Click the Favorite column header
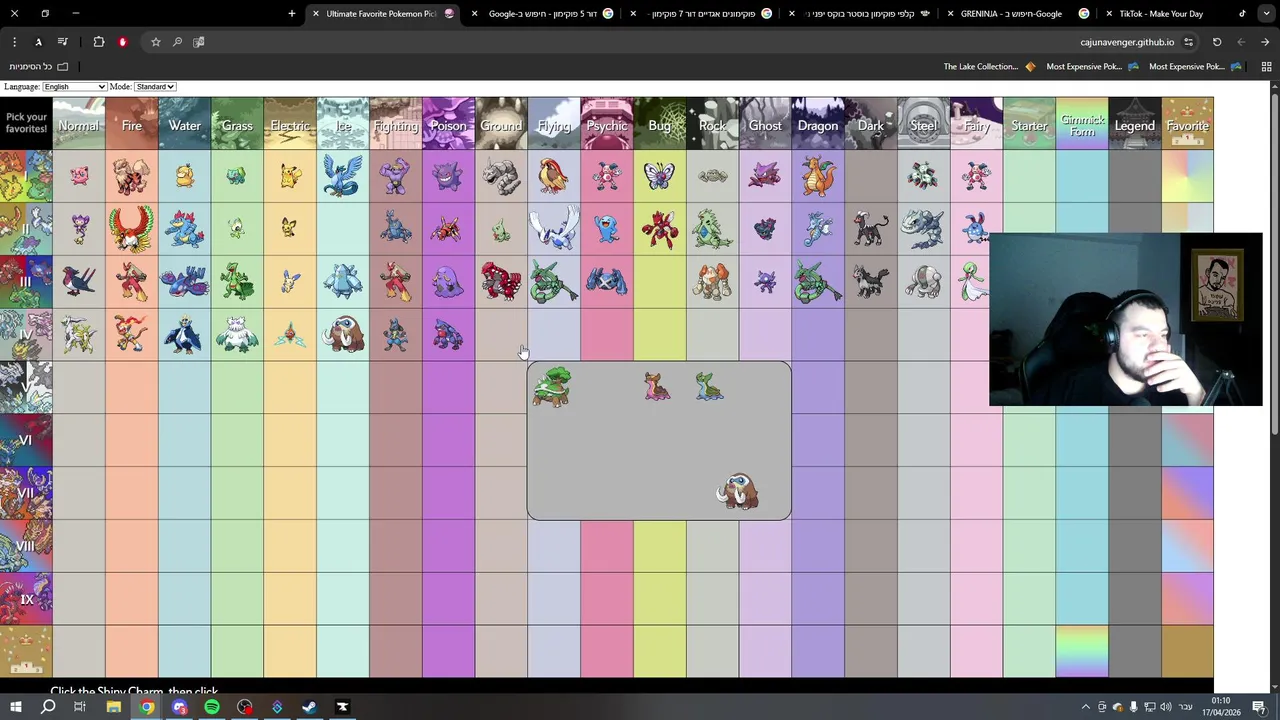The width and height of the screenshot is (1280, 720). point(1187,125)
